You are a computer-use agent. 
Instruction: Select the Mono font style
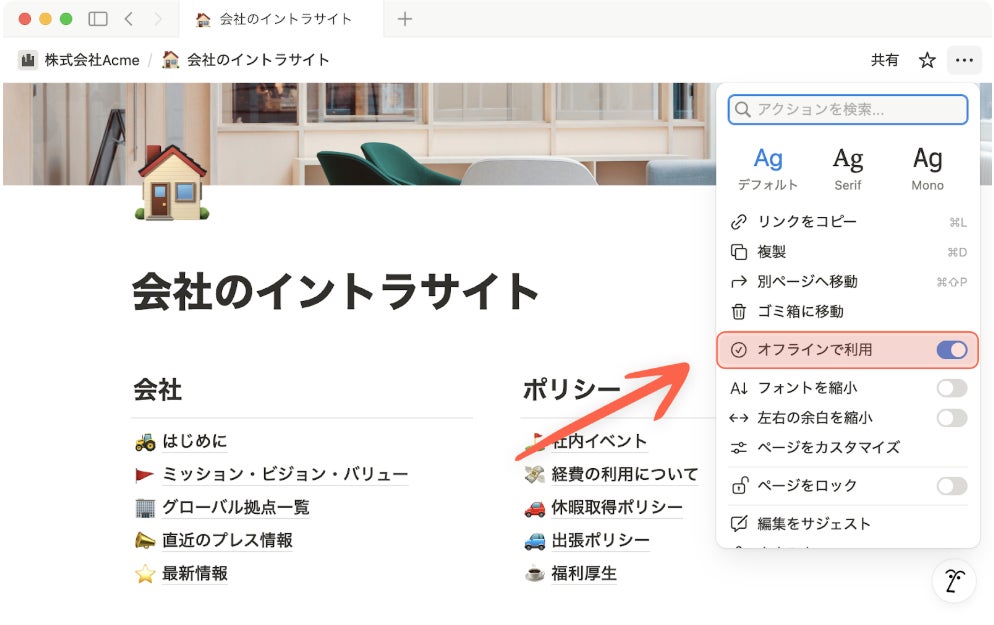tap(927, 169)
